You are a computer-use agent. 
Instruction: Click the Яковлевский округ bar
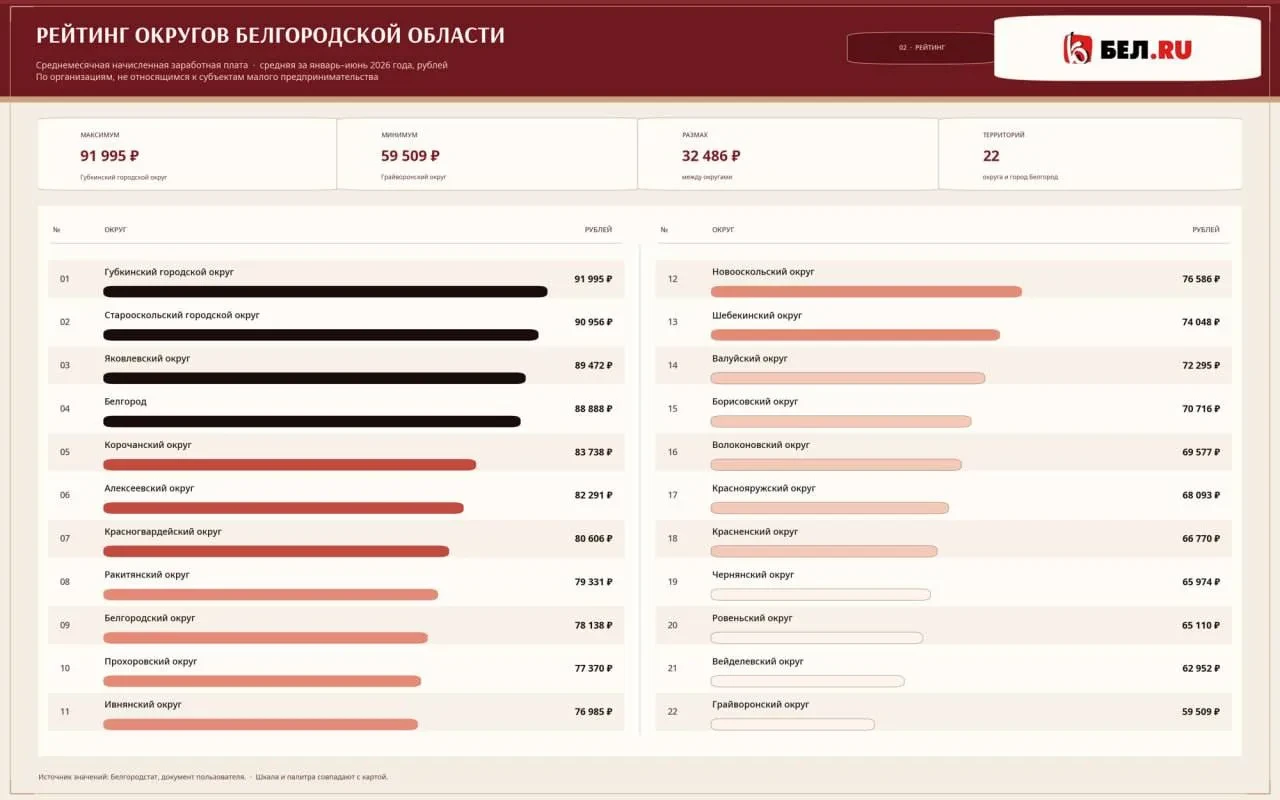click(314, 378)
